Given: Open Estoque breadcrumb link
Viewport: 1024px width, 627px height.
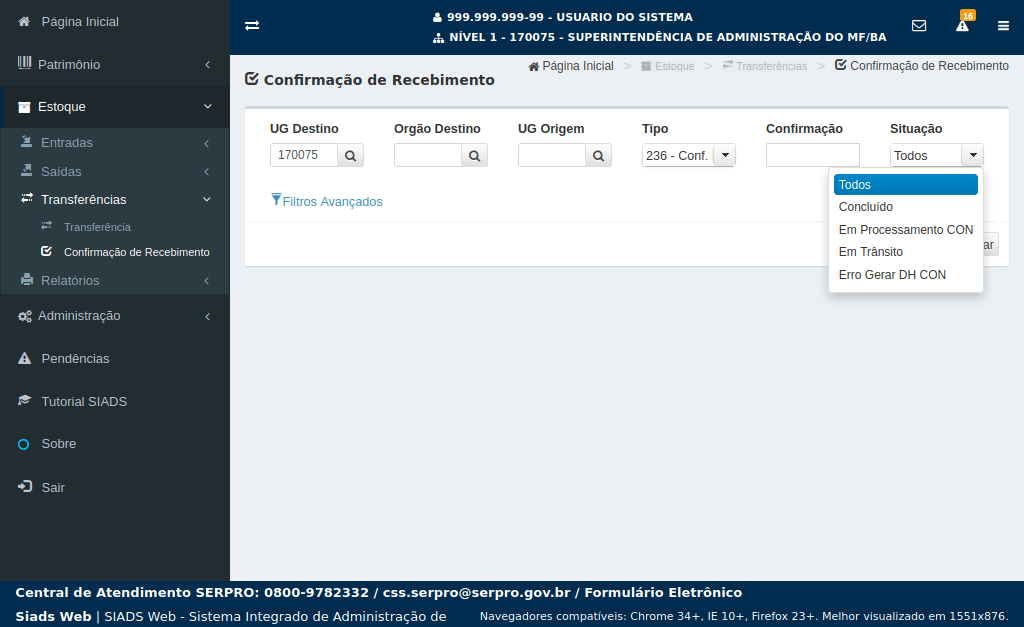Looking at the screenshot, I should 675,67.
